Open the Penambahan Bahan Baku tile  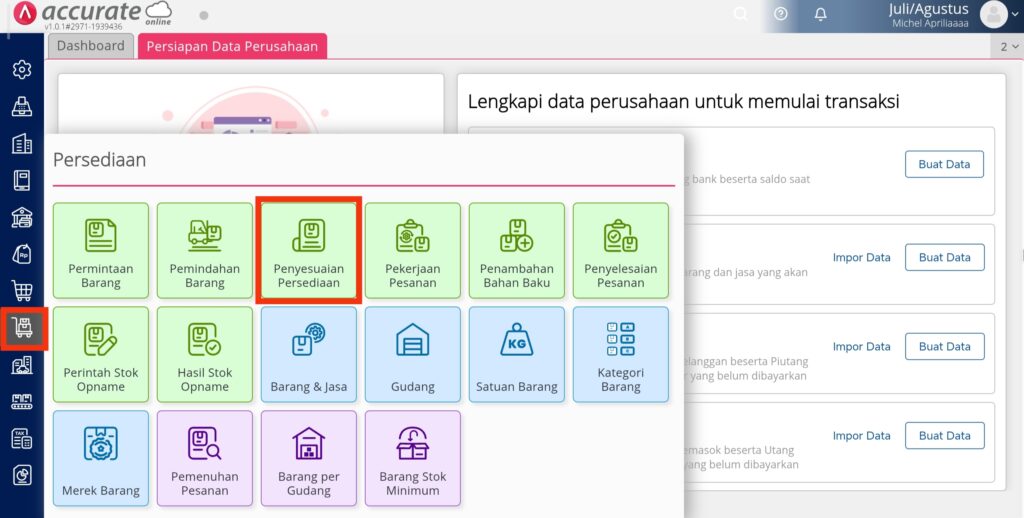click(517, 250)
